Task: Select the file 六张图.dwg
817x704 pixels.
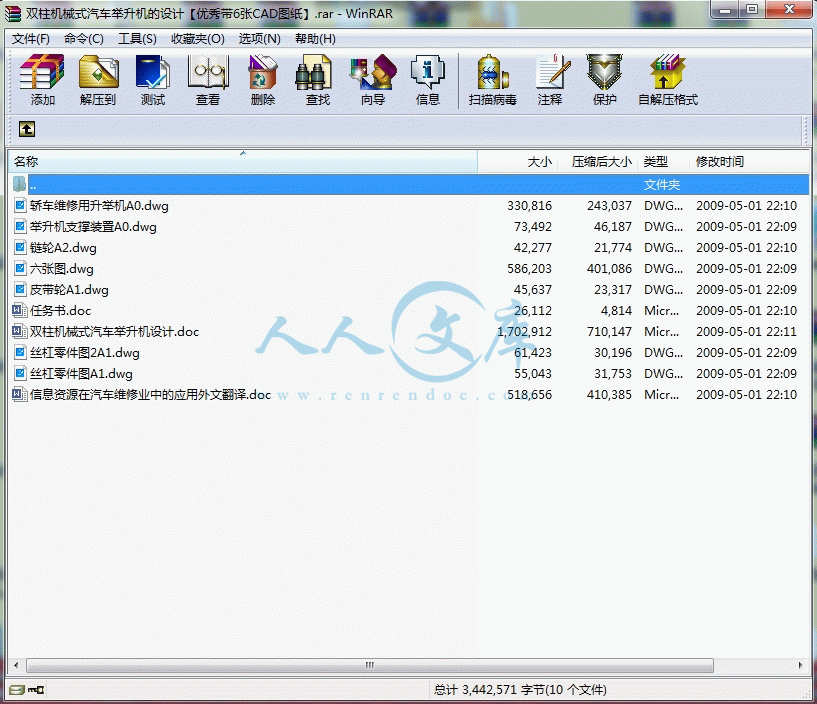Action: 62,269
